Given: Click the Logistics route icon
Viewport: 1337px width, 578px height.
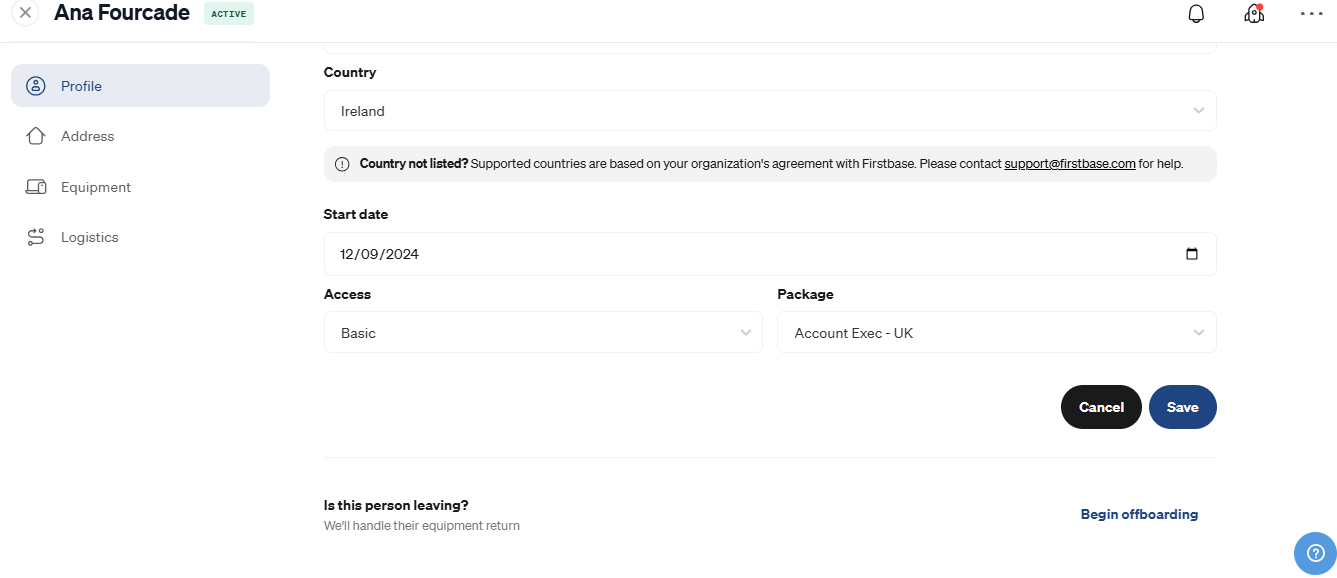Looking at the screenshot, I should [36, 237].
